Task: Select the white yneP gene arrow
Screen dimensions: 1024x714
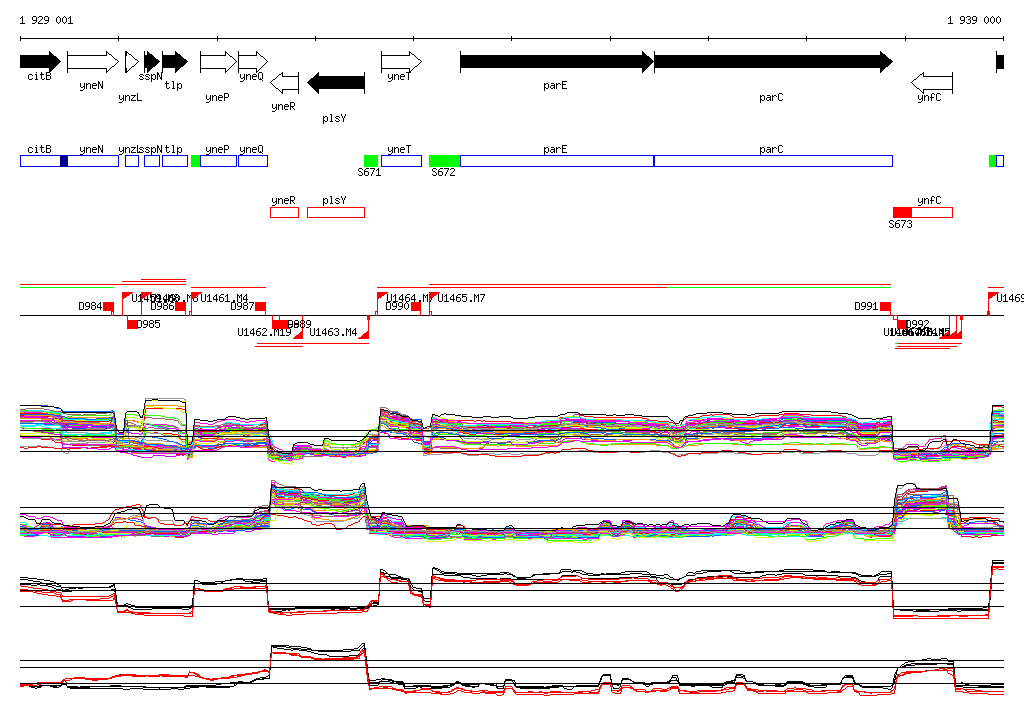Action: pos(218,62)
